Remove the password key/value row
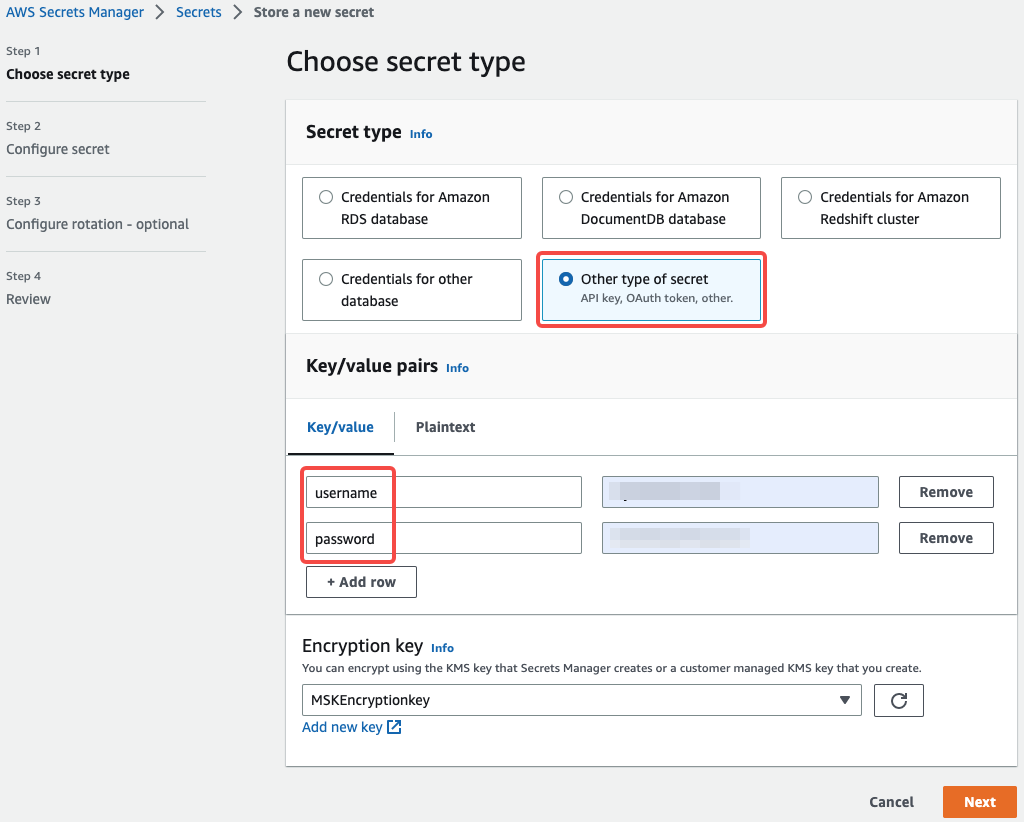1024x822 pixels. point(945,538)
